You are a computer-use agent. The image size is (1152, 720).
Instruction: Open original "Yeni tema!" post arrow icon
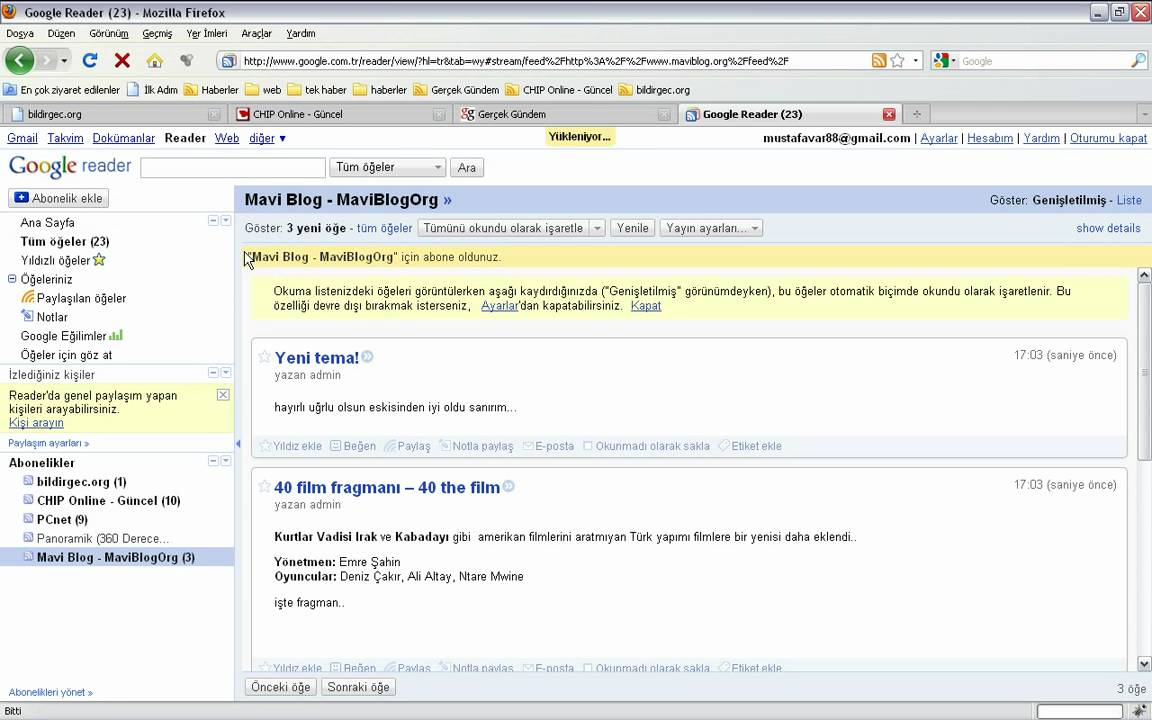click(x=367, y=357)
